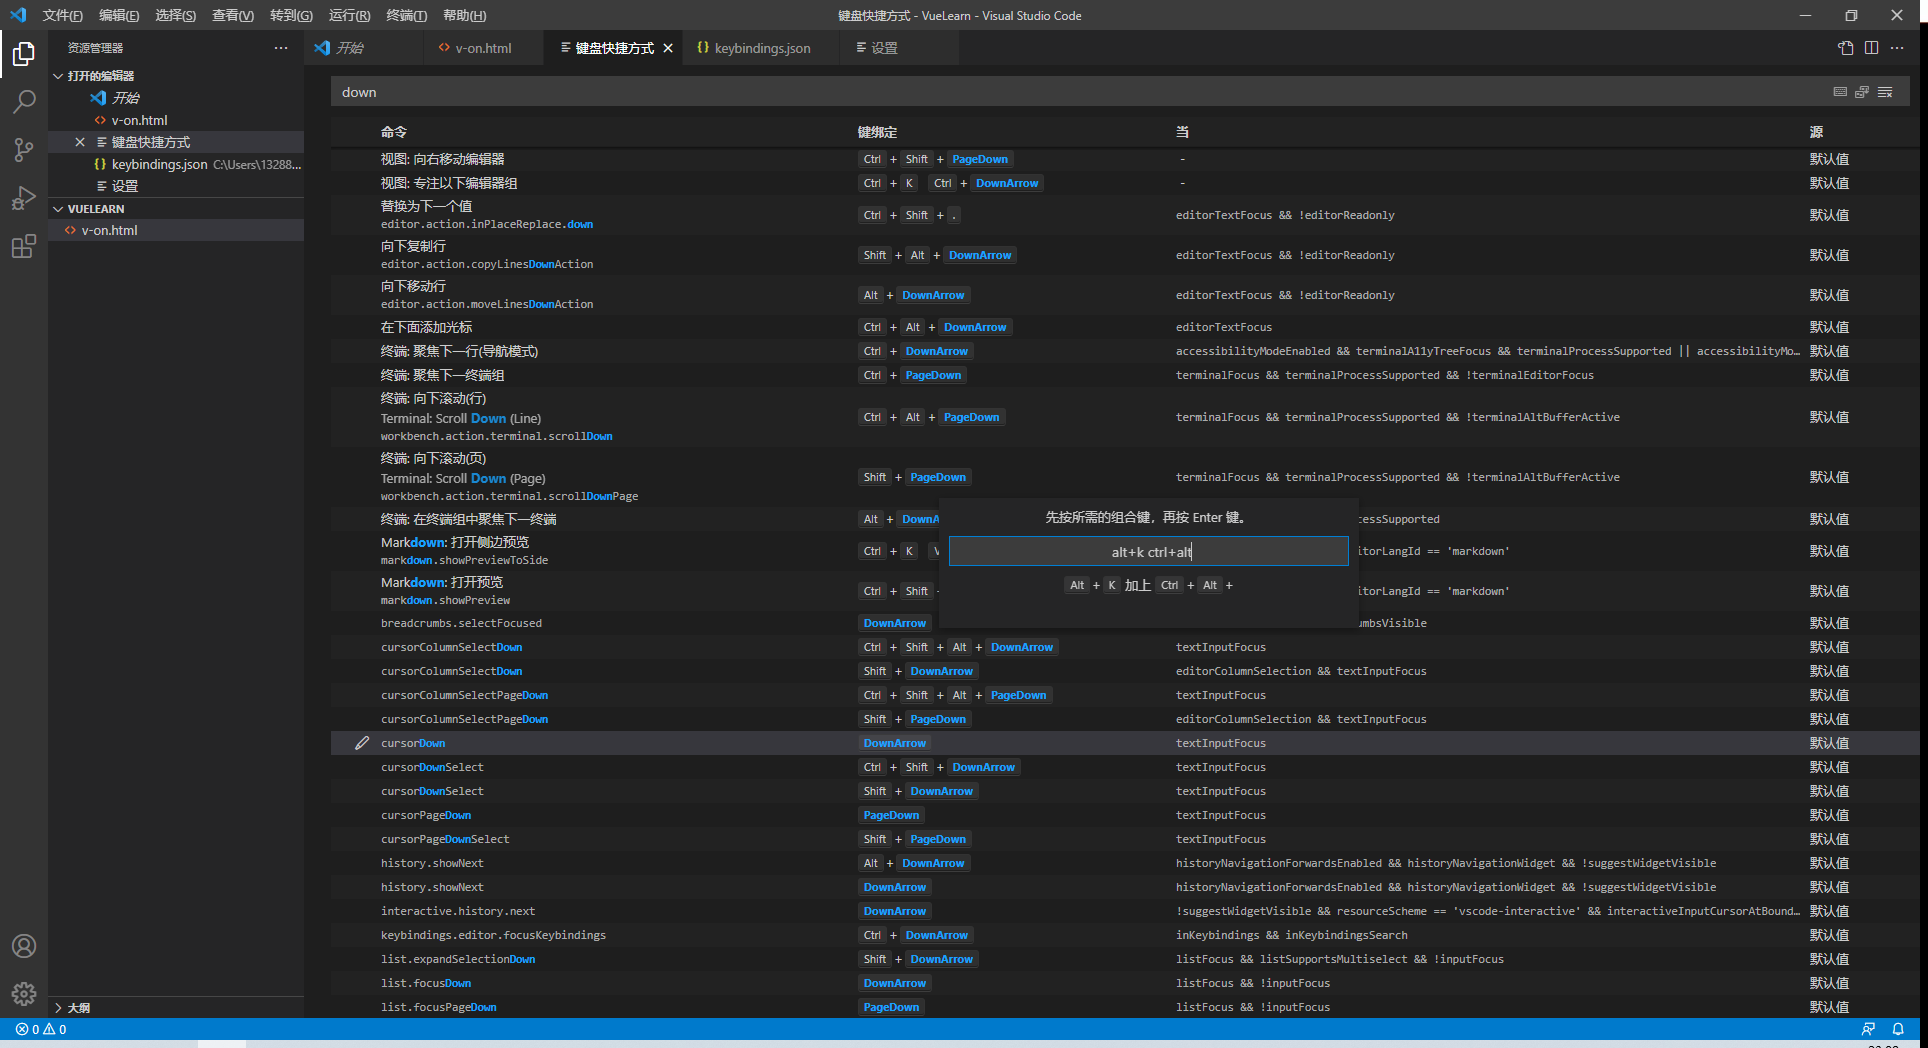Clear the keybindings search with the clear icon
Screen dimensions: 1928x1048
[1884, 91]
